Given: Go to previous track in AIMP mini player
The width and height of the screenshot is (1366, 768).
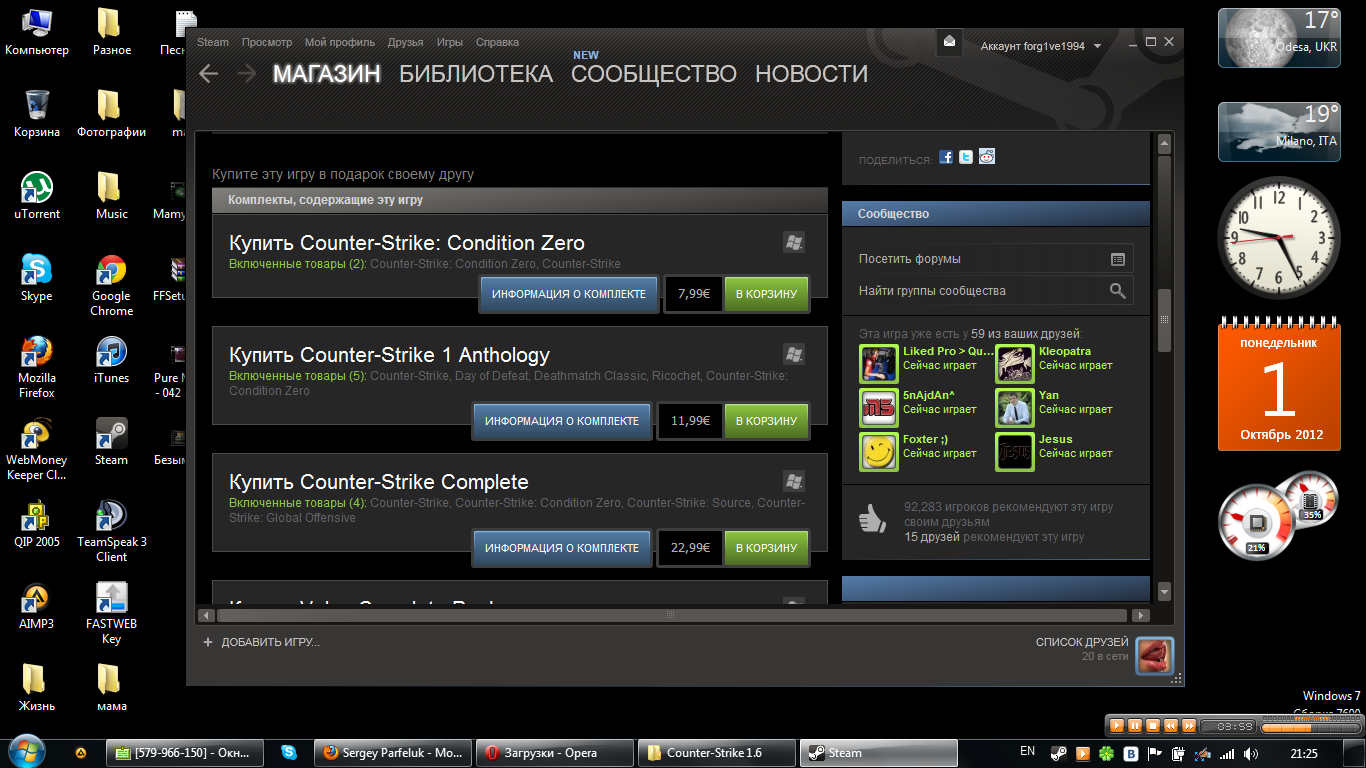Looking at the screenshot, I should tap(1171, 726).
